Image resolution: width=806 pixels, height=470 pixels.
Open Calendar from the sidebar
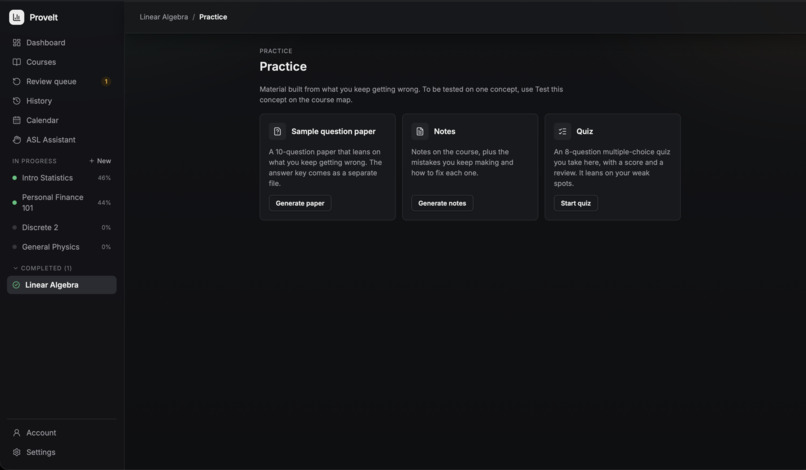[62, 120]
